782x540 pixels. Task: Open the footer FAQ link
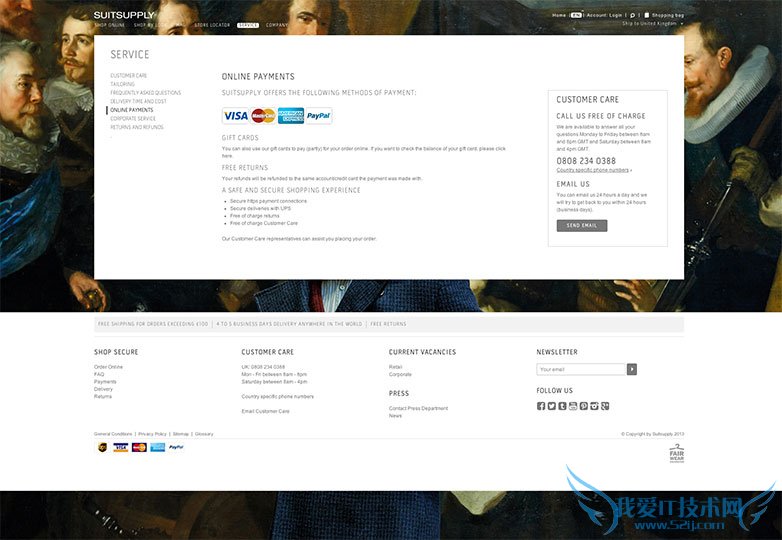tap(99, 374)
